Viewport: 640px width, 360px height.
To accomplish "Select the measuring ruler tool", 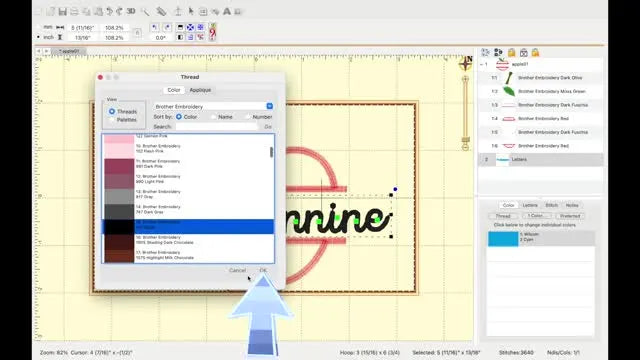I will point(161,11).
